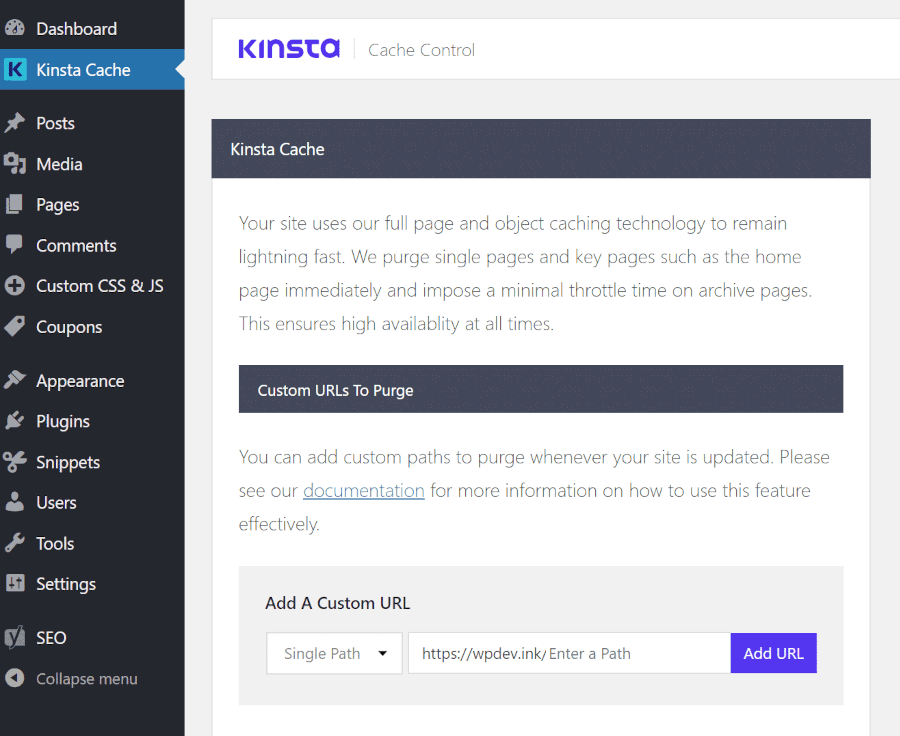
Task: Click the Comments speech bubble icon
Action: point(15,245)
